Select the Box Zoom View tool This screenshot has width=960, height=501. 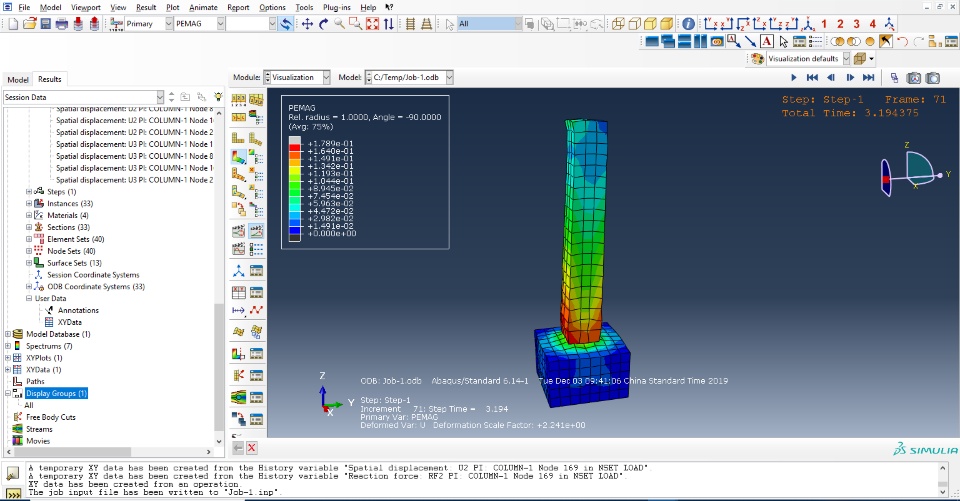pos(355,24)
